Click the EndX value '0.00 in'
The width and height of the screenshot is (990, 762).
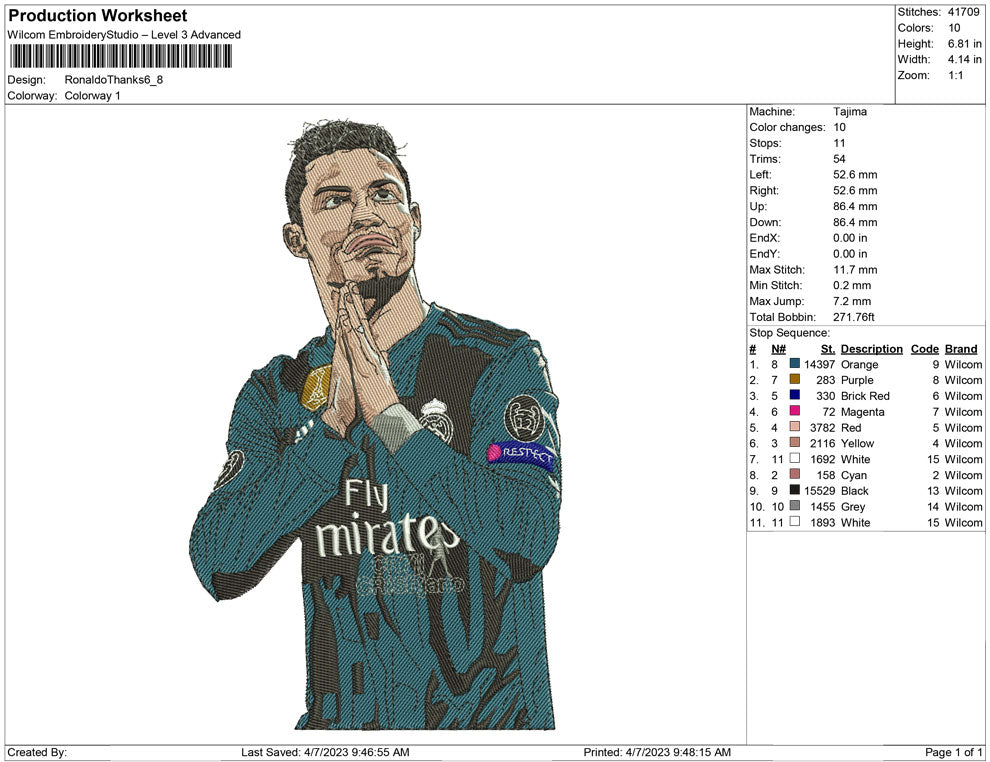(850, 237)
